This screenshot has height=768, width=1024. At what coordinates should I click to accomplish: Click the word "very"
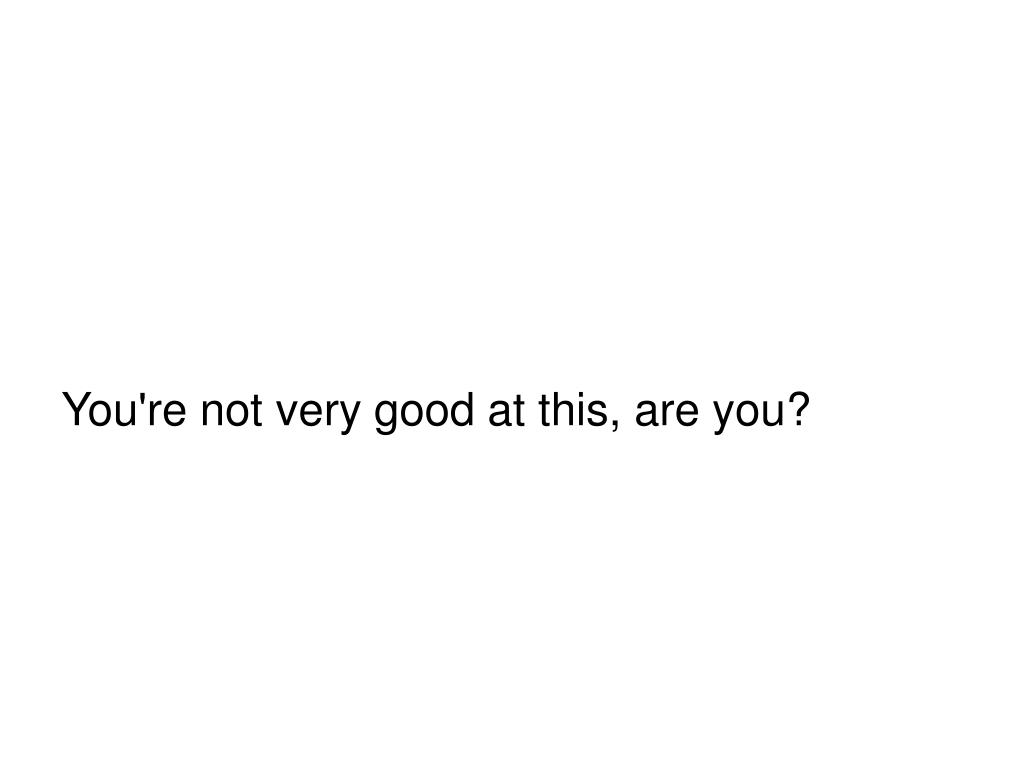tap(317, 415)
